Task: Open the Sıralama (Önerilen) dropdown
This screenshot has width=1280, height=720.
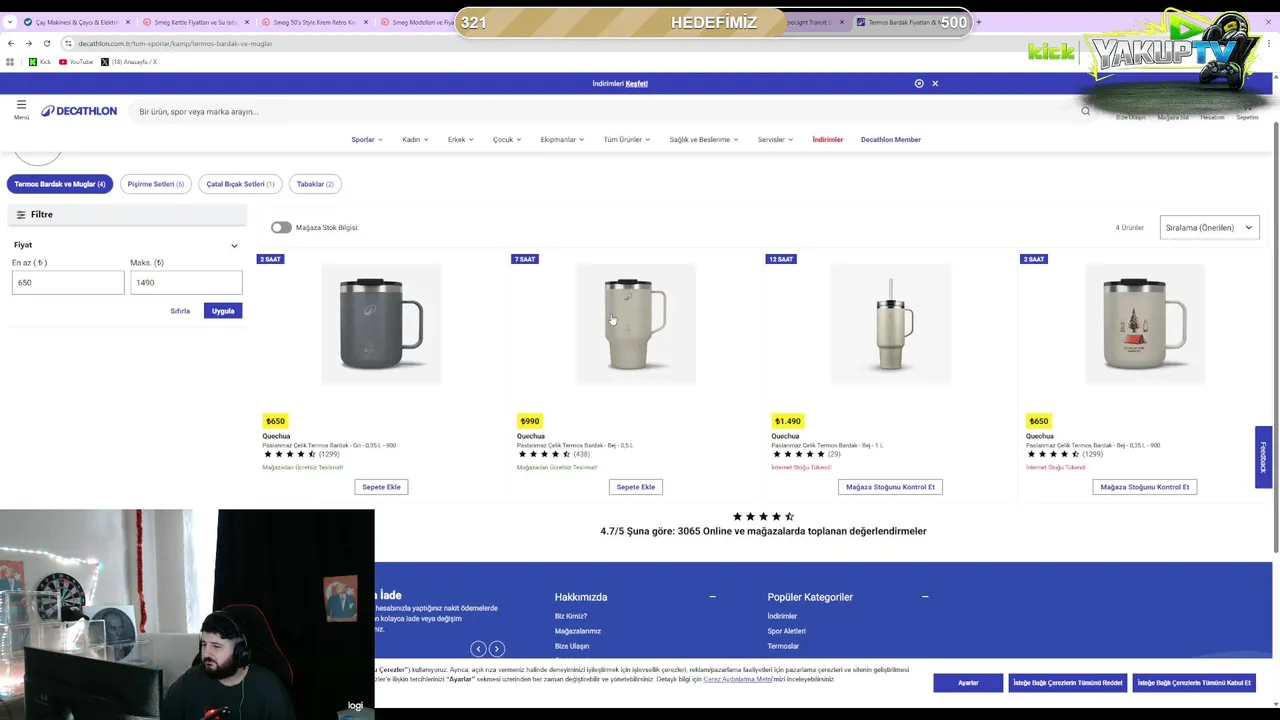Action: pyautogui.click(x=1209, y=228)
